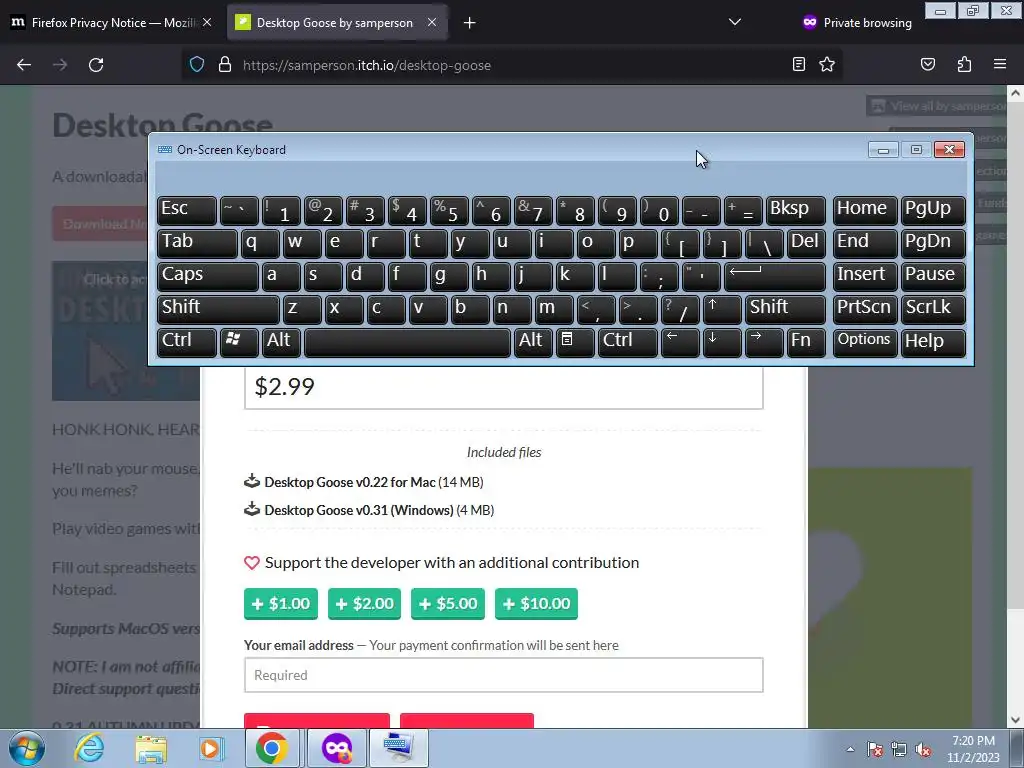Expand the list all tabs chevron
The width and height of the screenshot is (1024, 768).
tap(735, 22)
